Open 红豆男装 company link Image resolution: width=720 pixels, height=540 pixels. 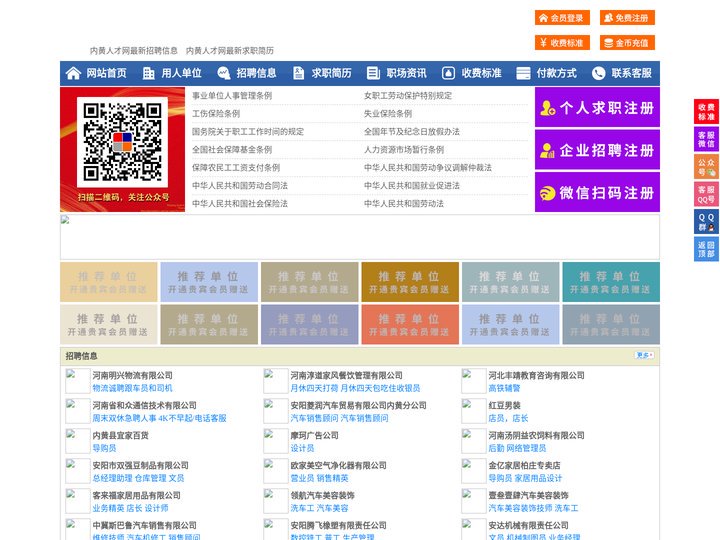point(504,405)
